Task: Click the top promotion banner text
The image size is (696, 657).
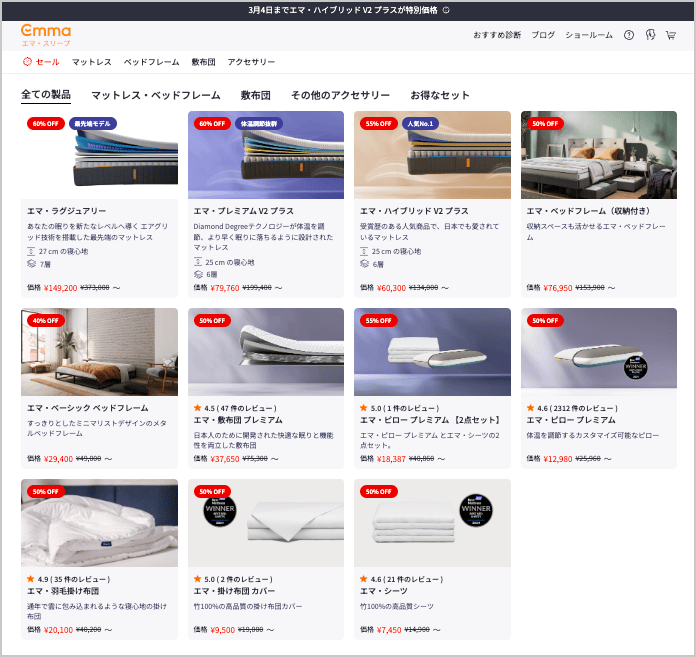Action: pyautogui.click(x=343, y=10)
